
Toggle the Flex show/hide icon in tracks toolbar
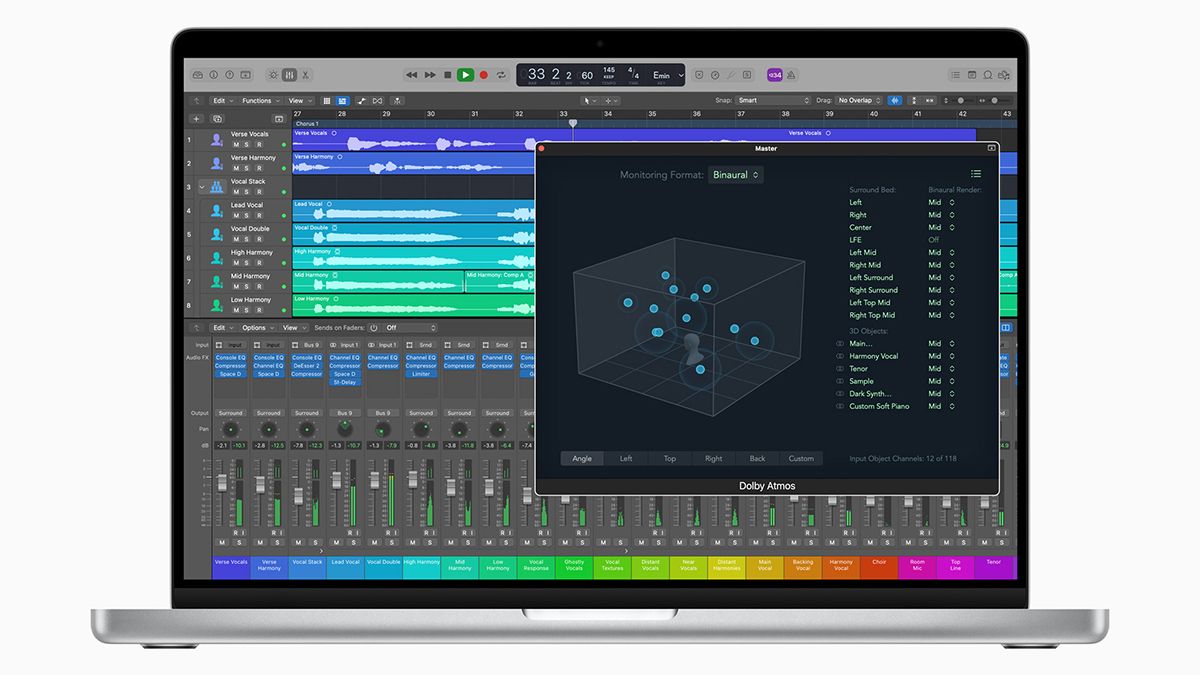point(377,101)
